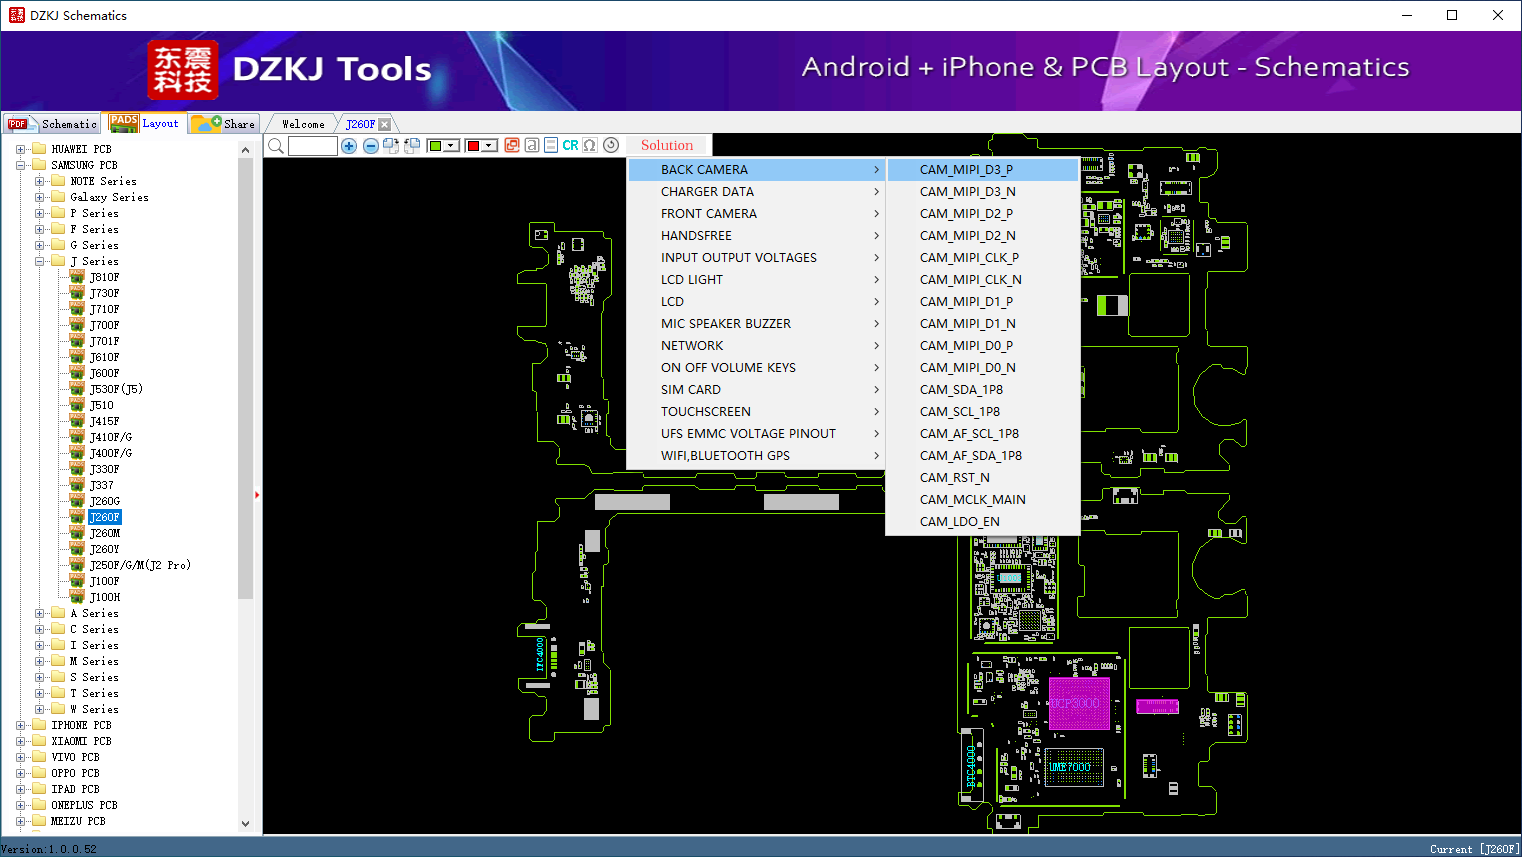Select FRONT CAMERA in the Solution menu
This screenshot has width=1522, height=857.
tap(756, 214)
